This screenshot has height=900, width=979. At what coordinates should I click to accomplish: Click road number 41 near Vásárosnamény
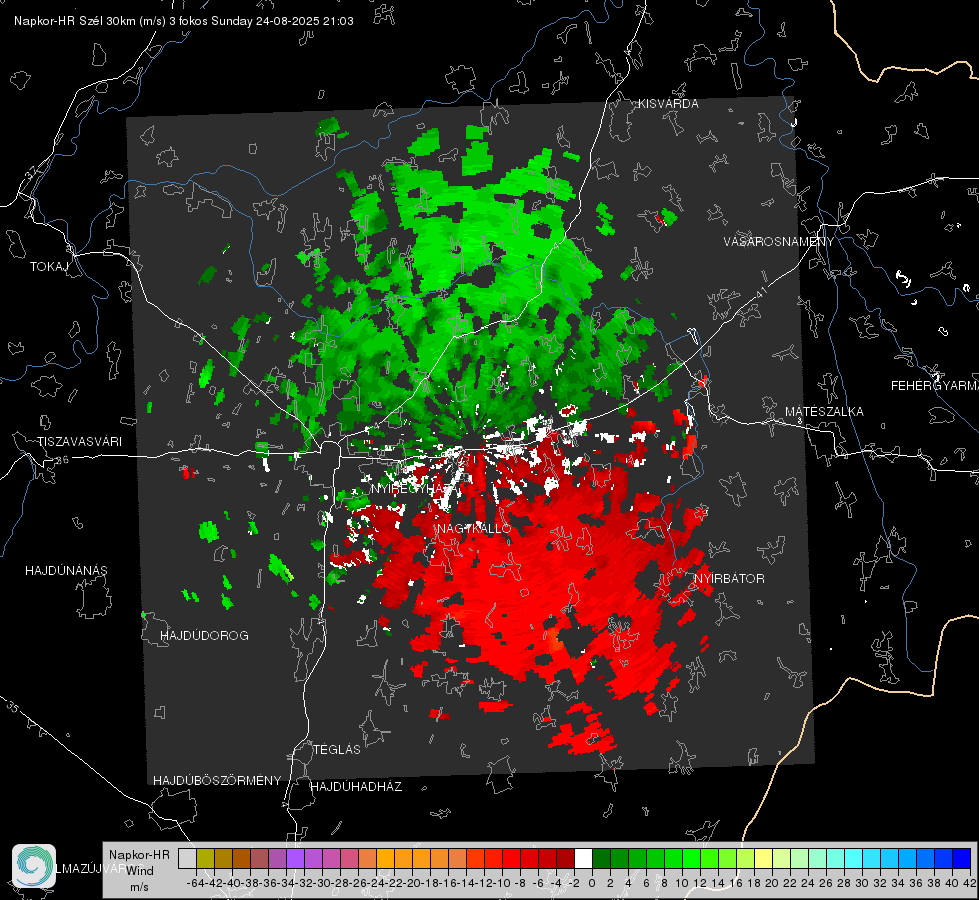[760, 292]
